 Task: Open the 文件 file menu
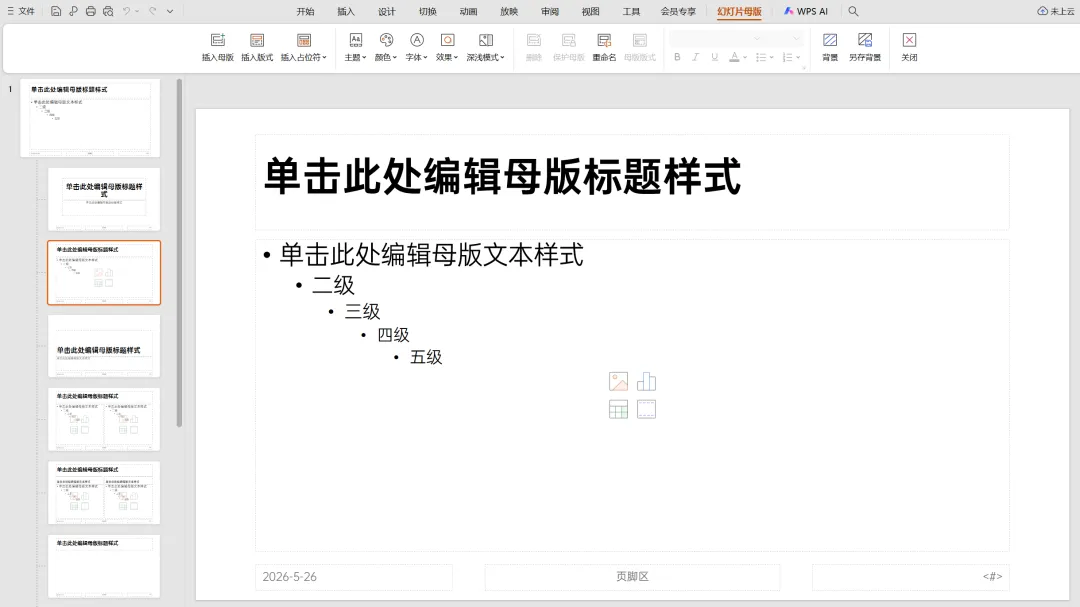click(x=21, y=11)
